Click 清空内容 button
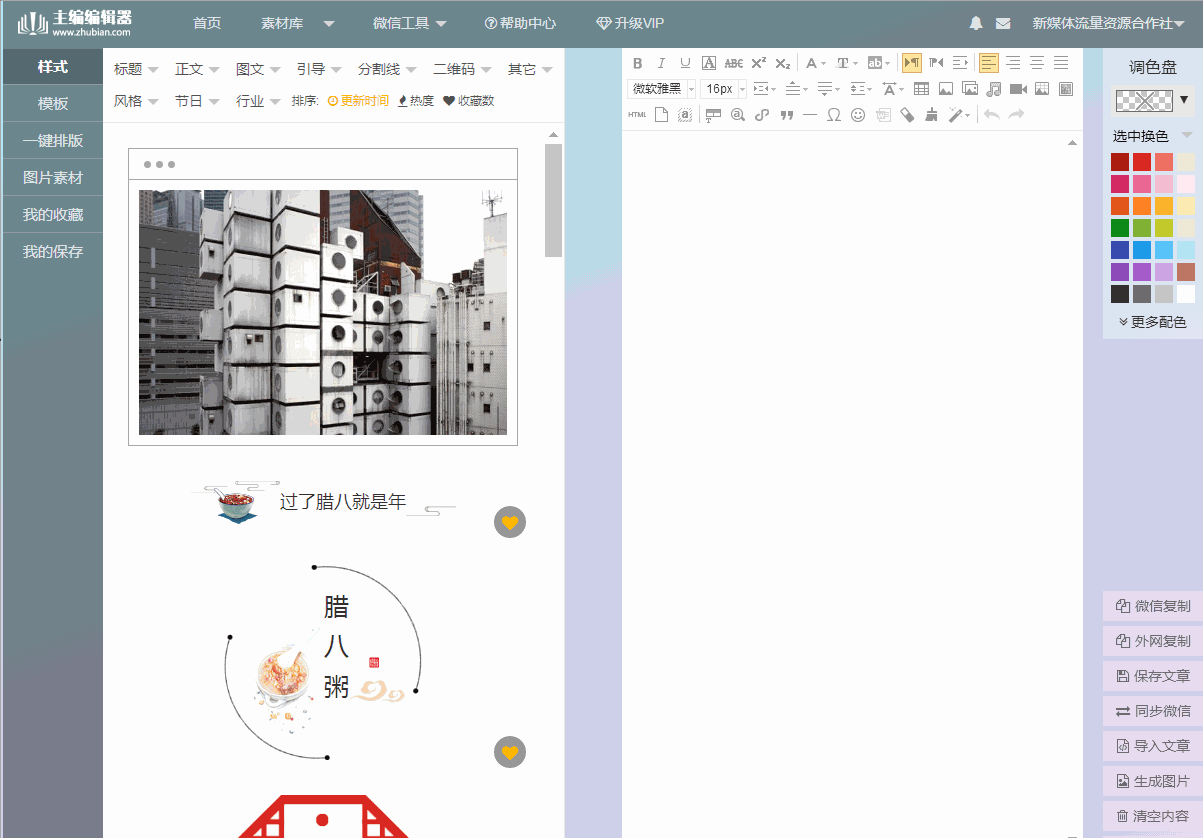This screenshot has width=1203, height=838. coord(1153,816)
